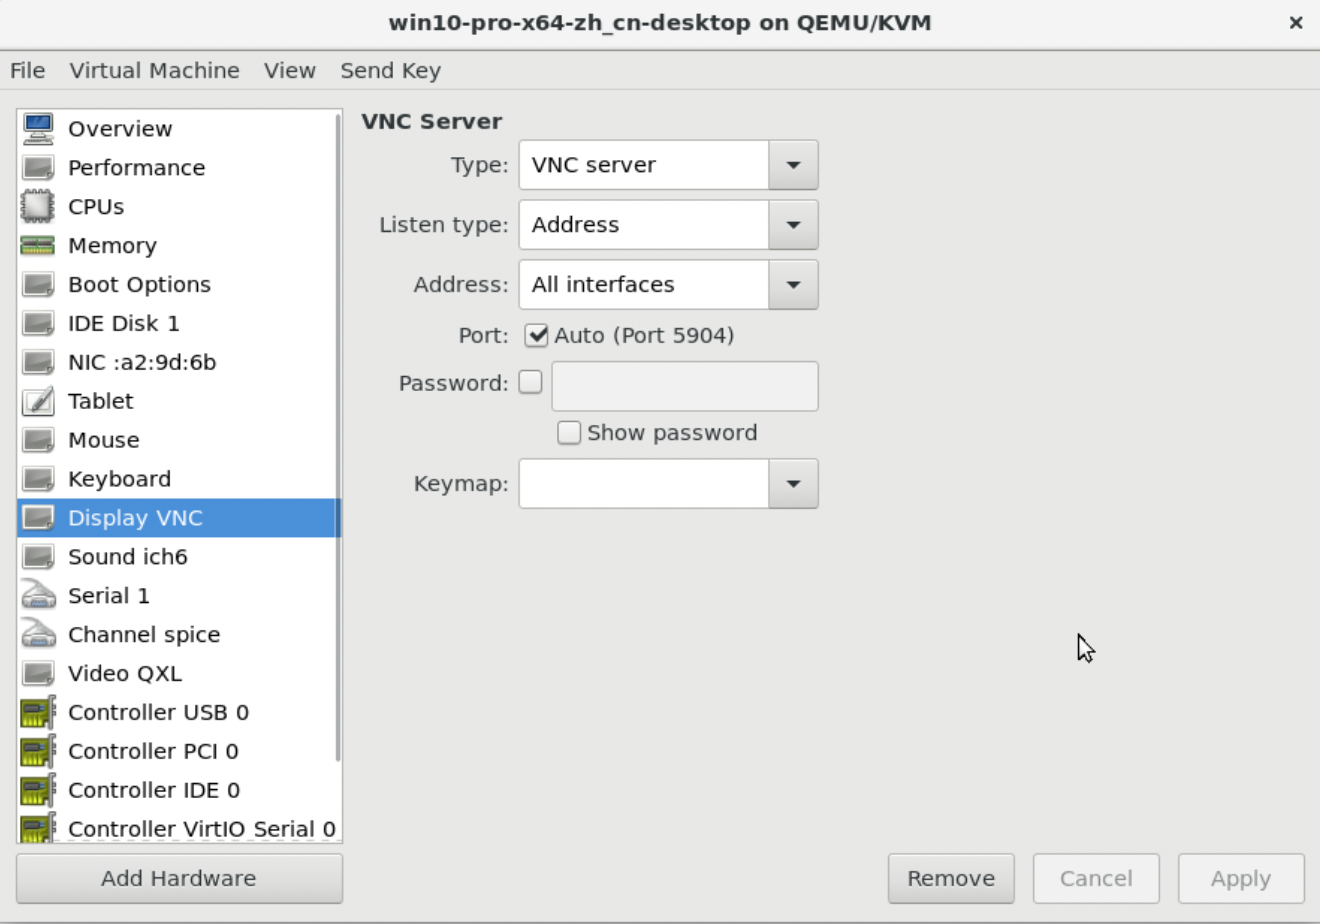Click the hardware list scrollbar
Image resolution: width=1320 pixels, height=924 pixels.
(x=338, y=440)
